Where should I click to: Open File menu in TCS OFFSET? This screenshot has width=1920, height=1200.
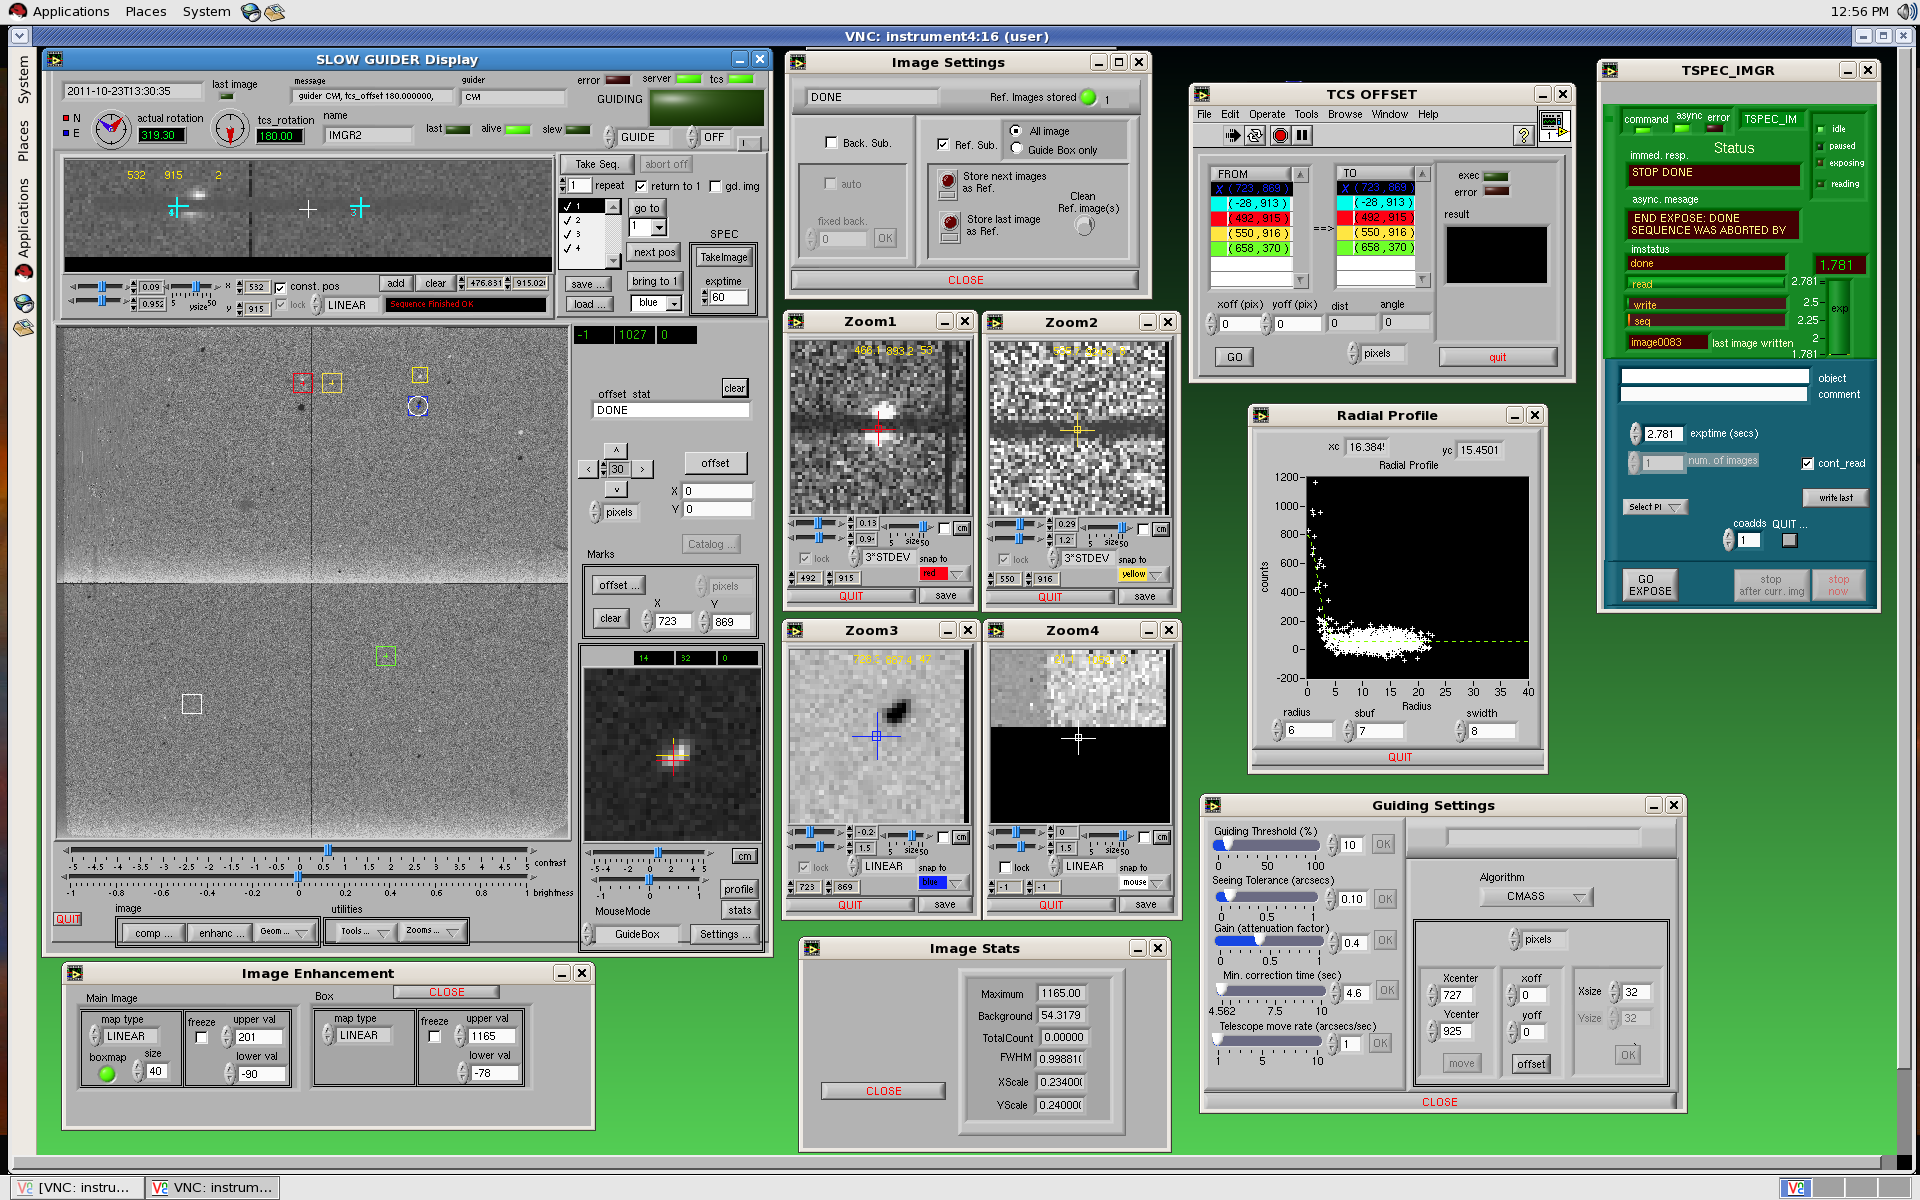pos(1204,114)
